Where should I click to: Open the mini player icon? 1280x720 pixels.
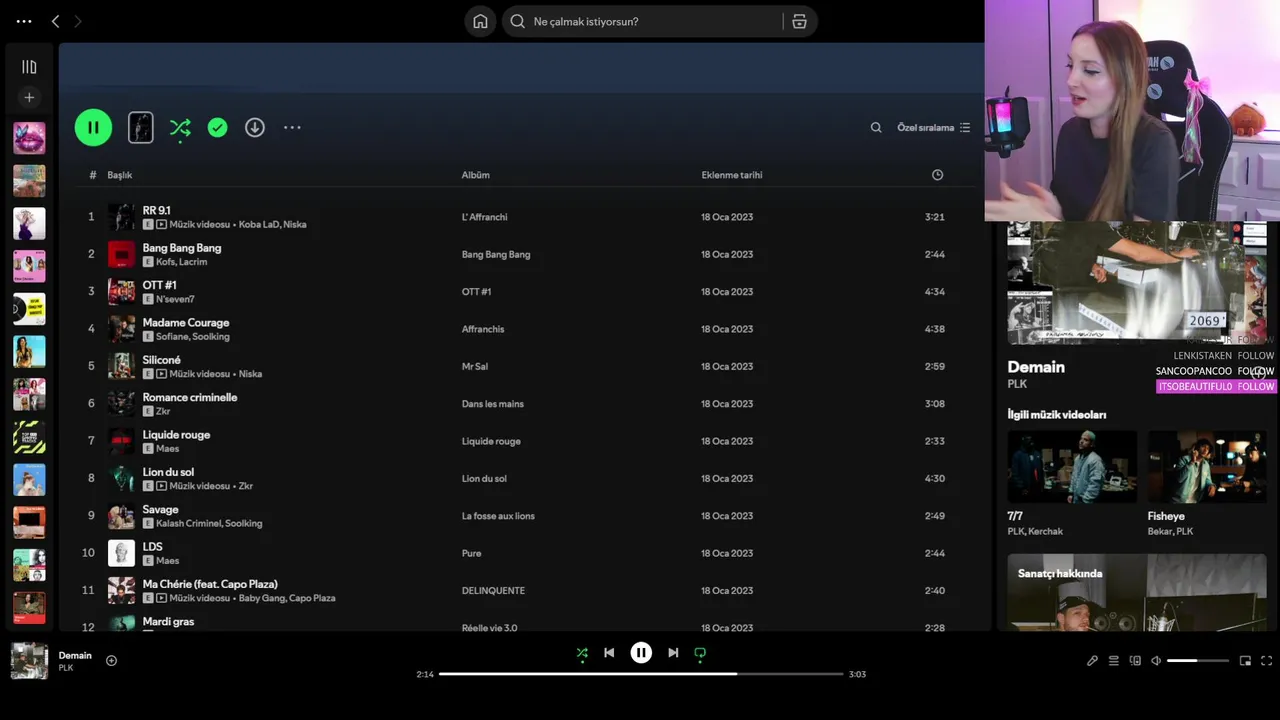[1245, 661]
